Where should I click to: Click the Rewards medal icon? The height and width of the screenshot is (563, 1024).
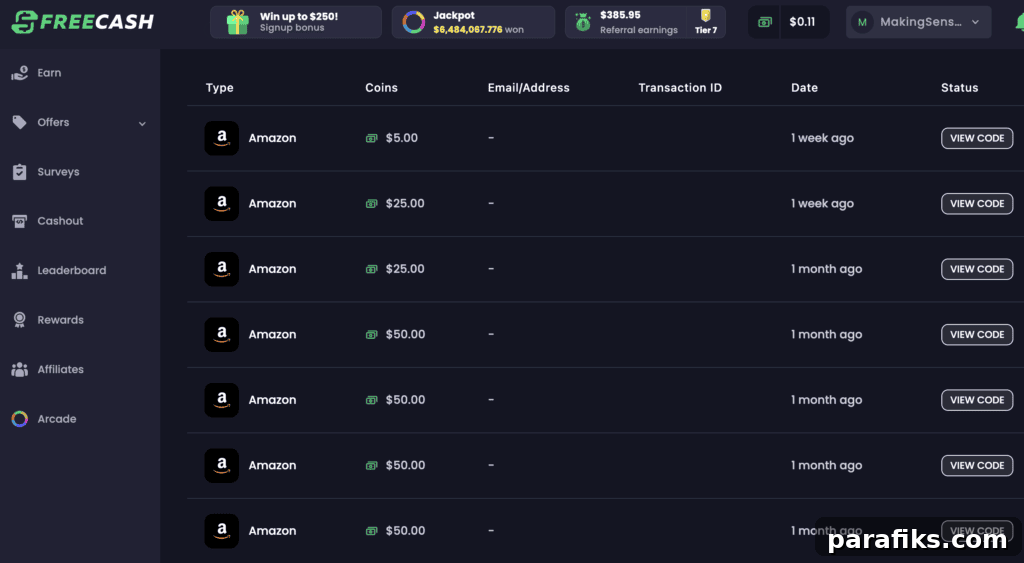[20, 320]
